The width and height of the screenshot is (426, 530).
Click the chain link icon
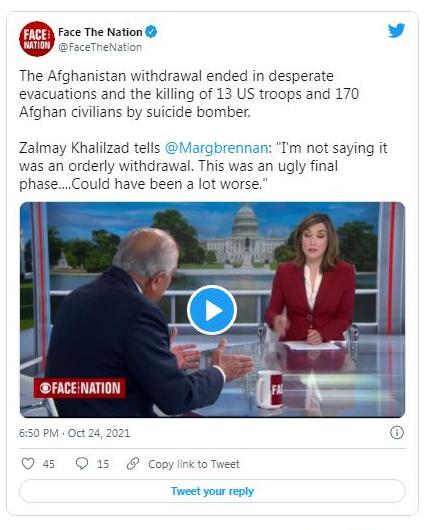tap(133, 464)
